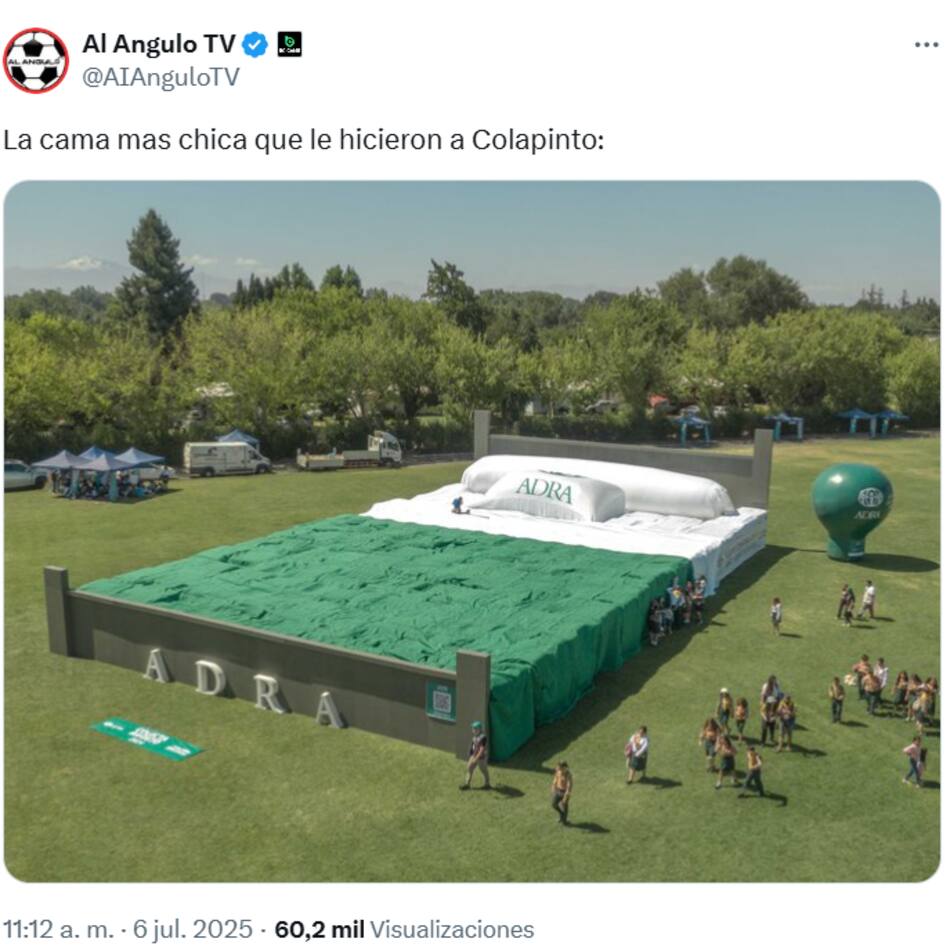Image resolution: width=950 pixels, height=946 pixels.
Task: Open the Al Angulo TV soccer ball avatar
Action: tap(36, 61)
